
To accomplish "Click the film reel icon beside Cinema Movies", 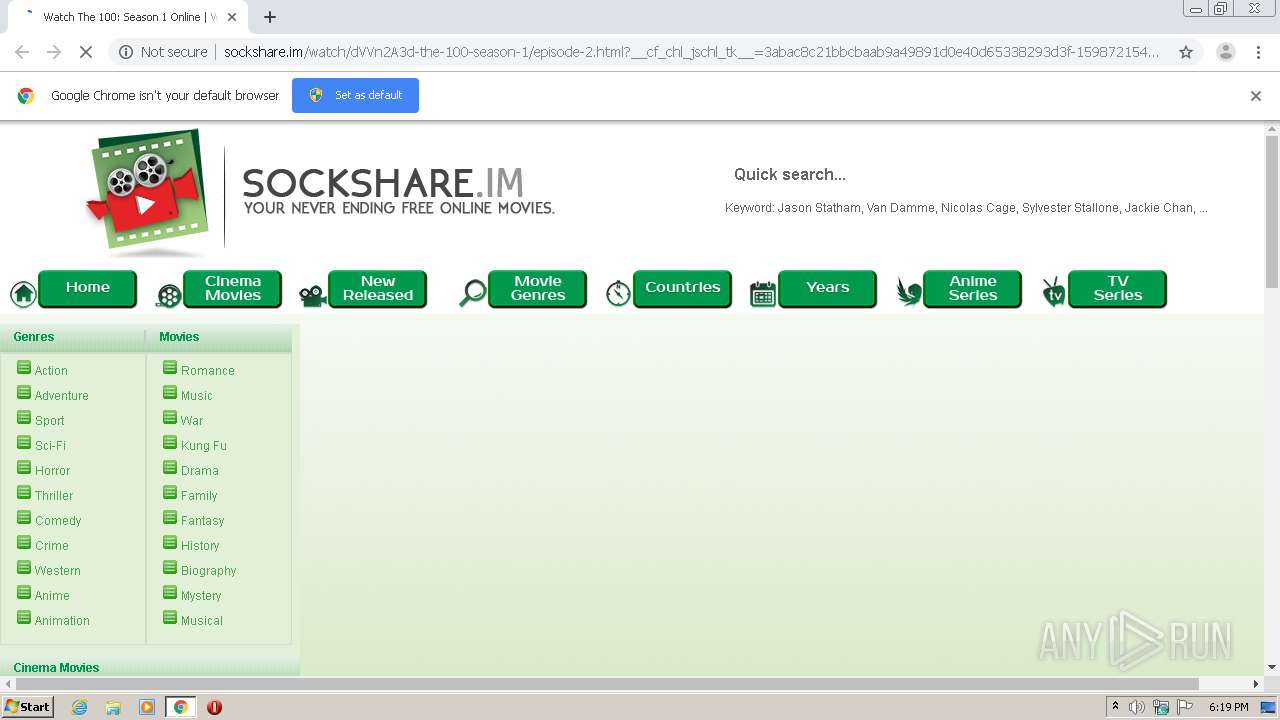I will (169, 295).
